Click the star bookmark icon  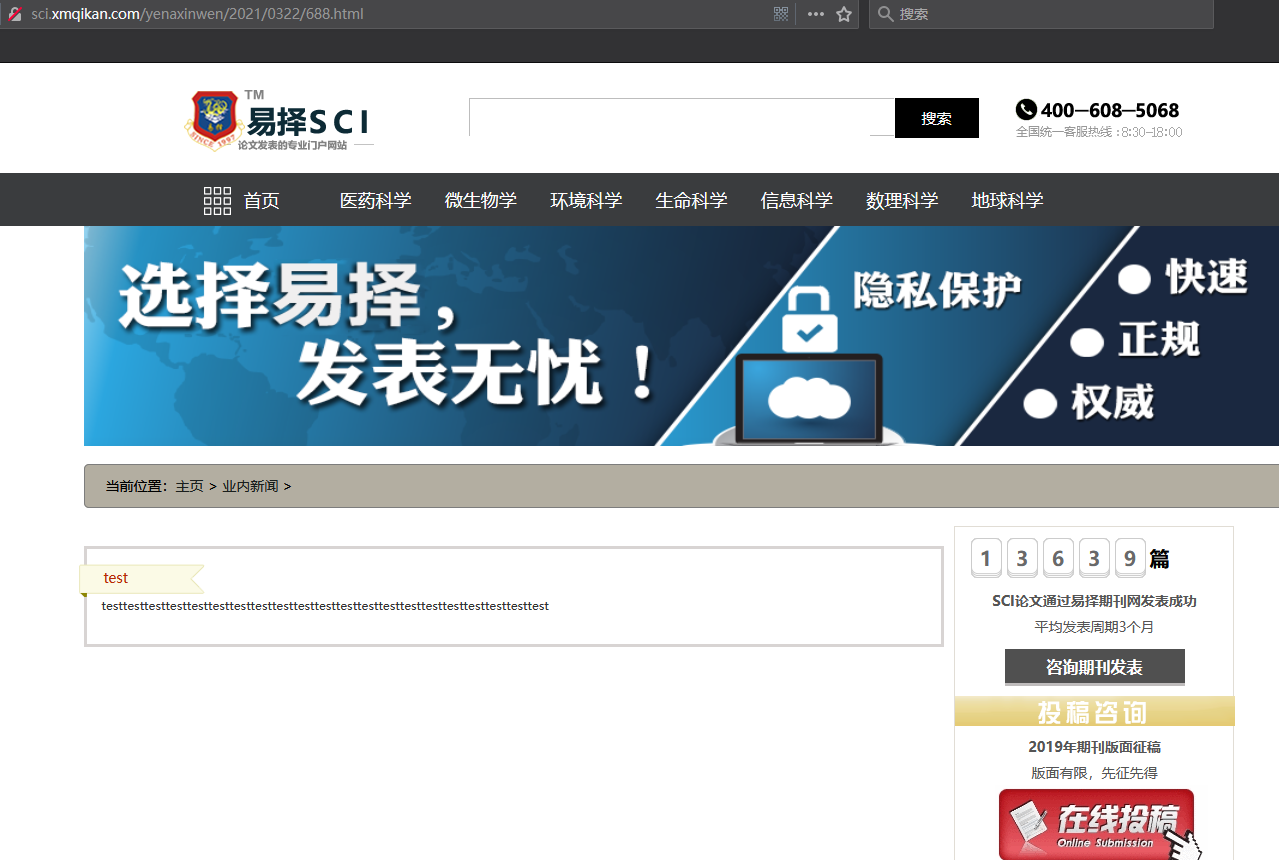pyautogui.click(x=843, y=14)
